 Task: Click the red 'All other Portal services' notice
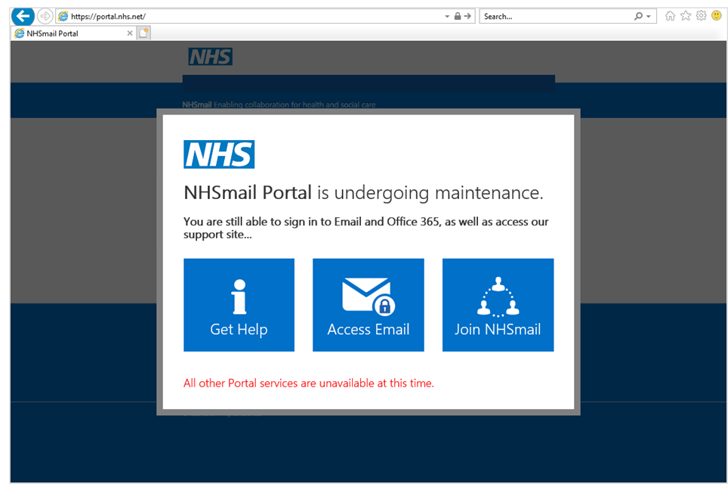(x=309, y=383)
